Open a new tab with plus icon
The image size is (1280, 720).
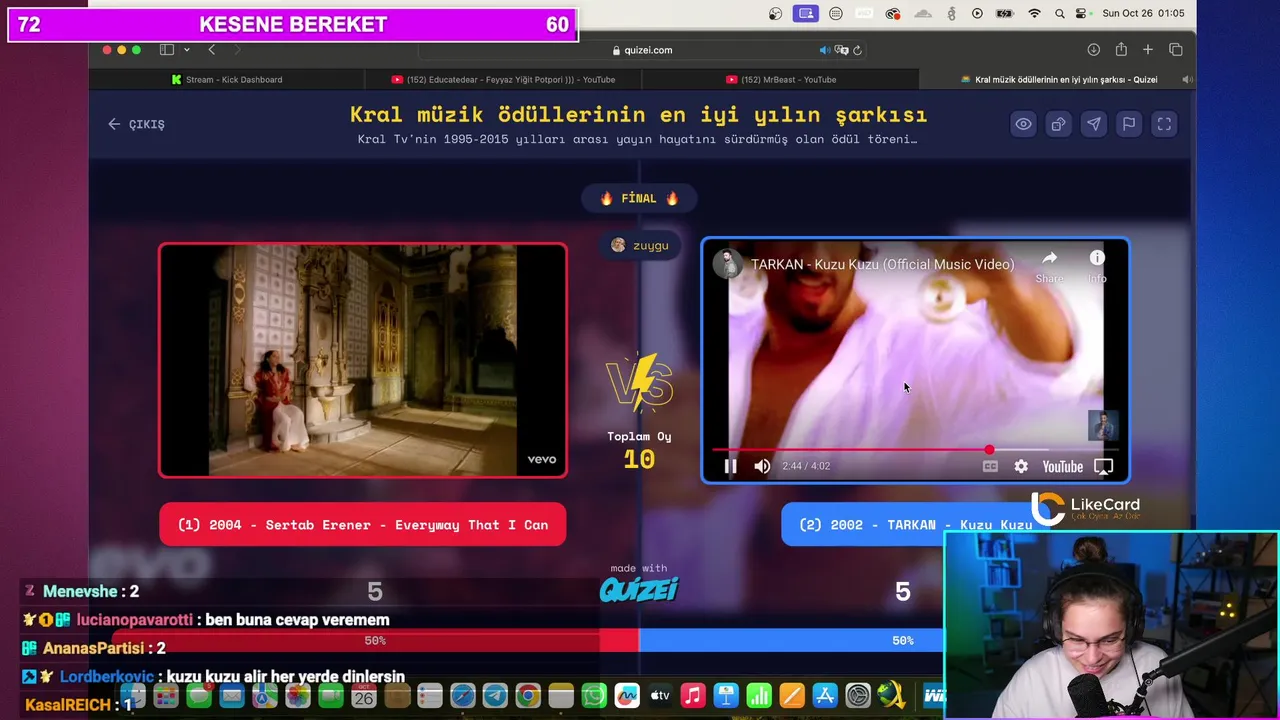[1148, 50]
